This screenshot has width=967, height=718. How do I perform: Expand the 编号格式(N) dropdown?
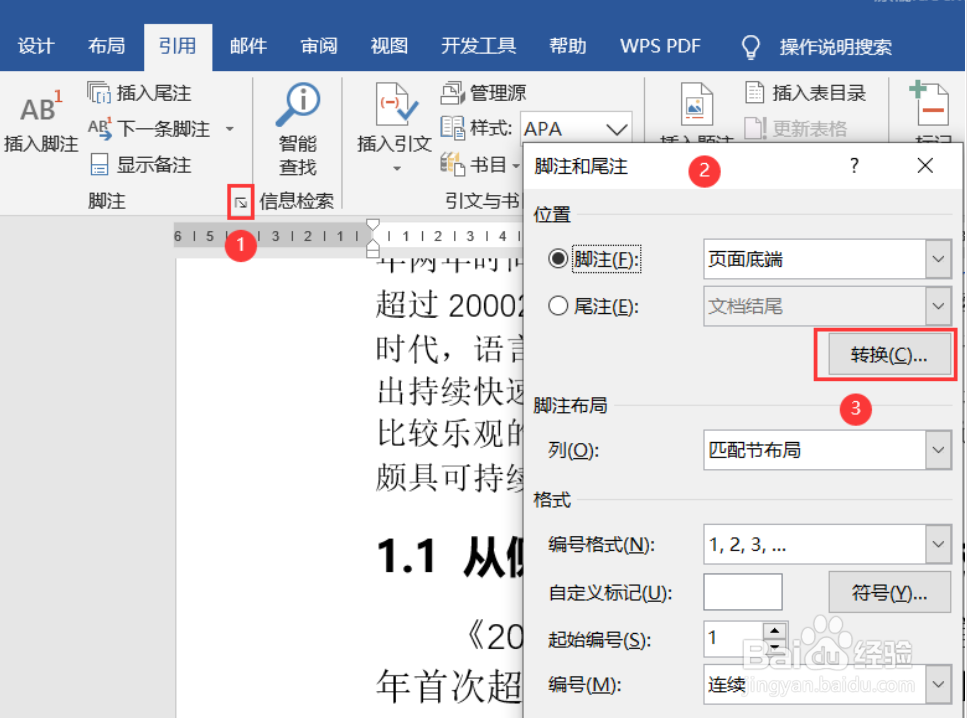tap(937, 545)
